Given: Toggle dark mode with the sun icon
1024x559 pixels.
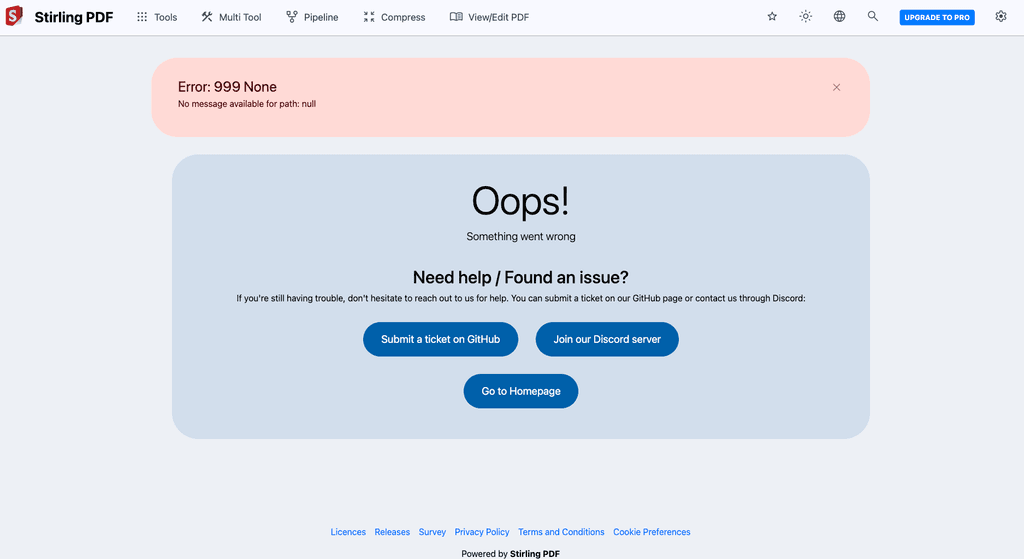Looking at the screenshot, I should click(x=806, y=17).
